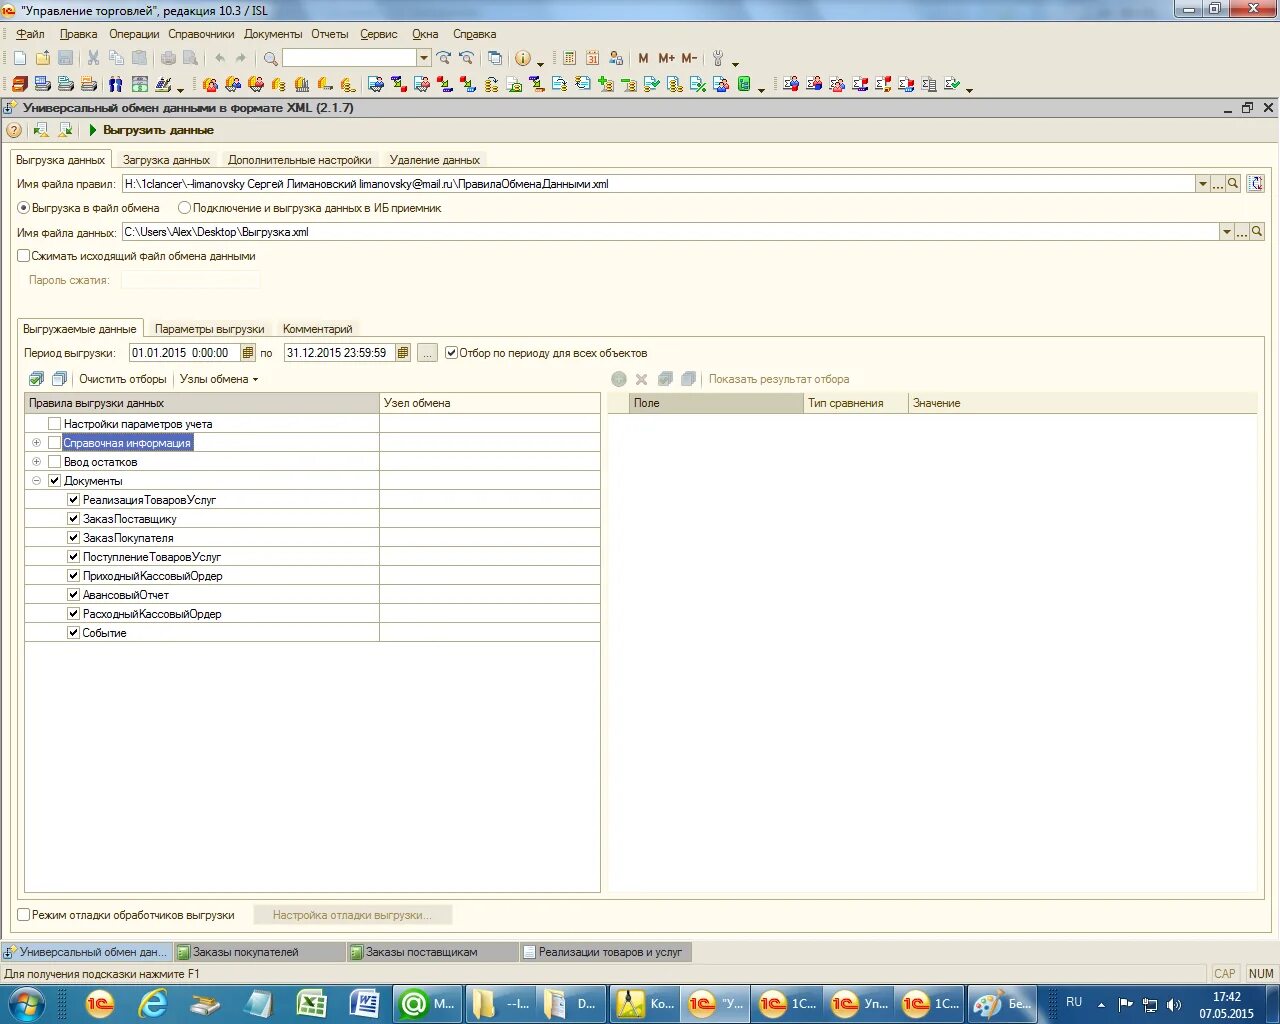Image resolution: width=1280 pixels, height=1024 pixels.
Task: Uncheck all export rules icon
Action: pos(59,379)
